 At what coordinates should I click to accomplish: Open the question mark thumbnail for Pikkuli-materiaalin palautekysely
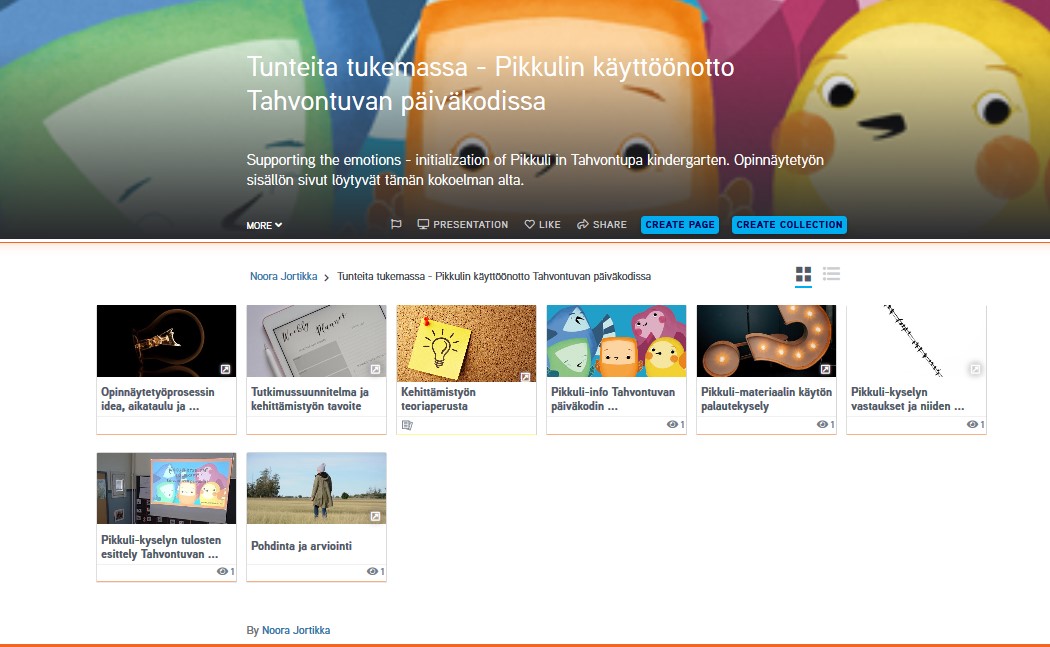click(767, 341)
